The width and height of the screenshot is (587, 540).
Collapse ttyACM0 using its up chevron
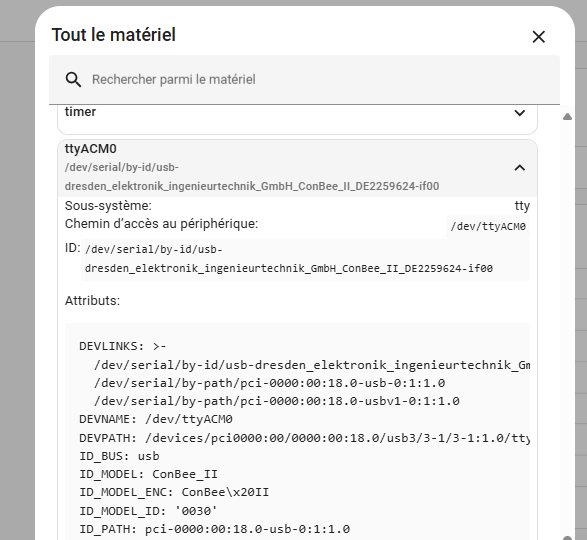(520, 168)
